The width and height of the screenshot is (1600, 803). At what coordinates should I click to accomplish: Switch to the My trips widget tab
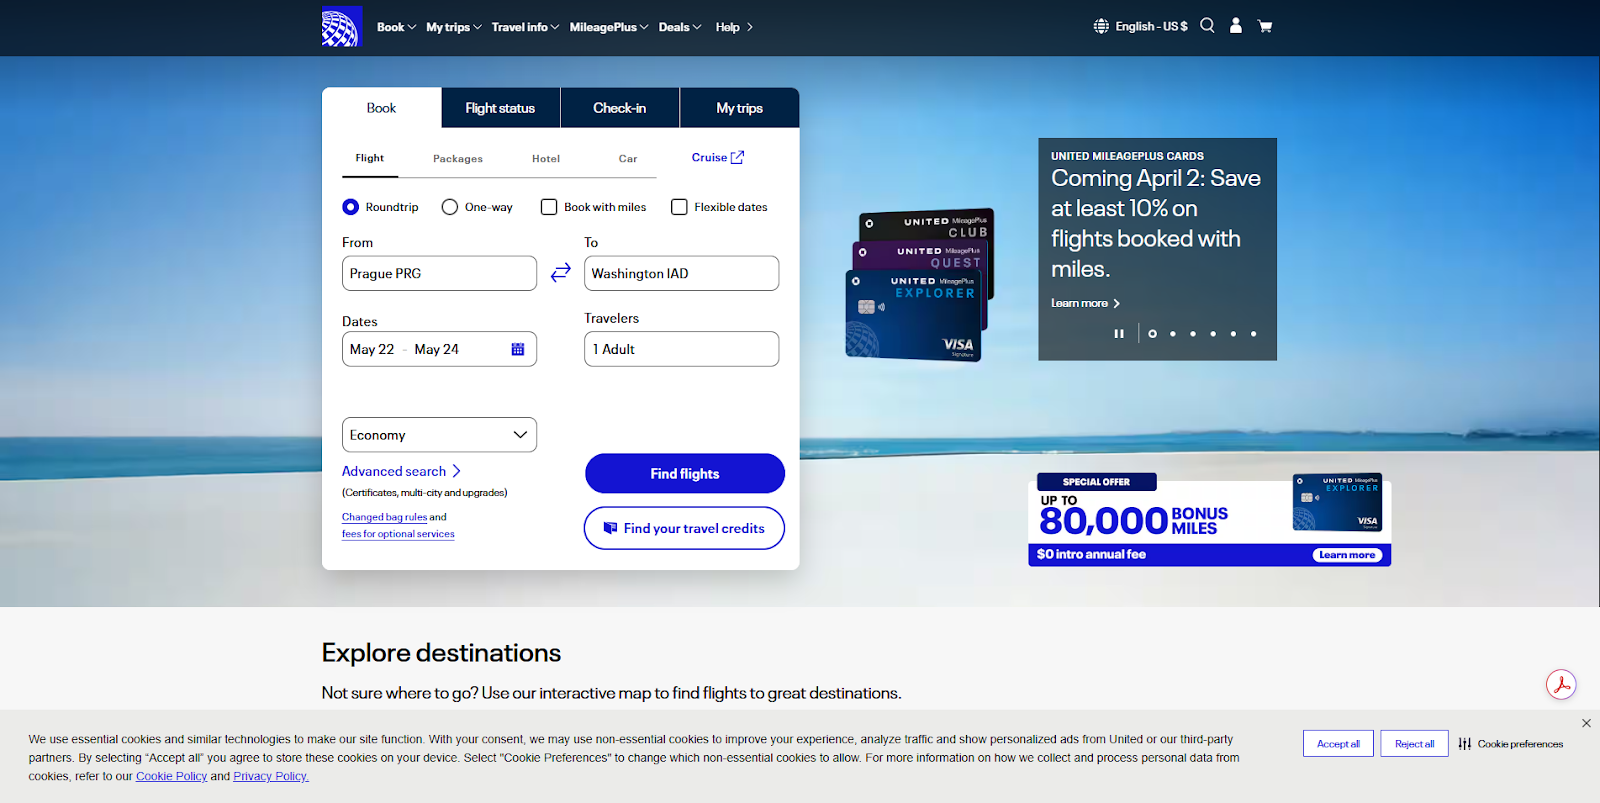tap(739, 108)
